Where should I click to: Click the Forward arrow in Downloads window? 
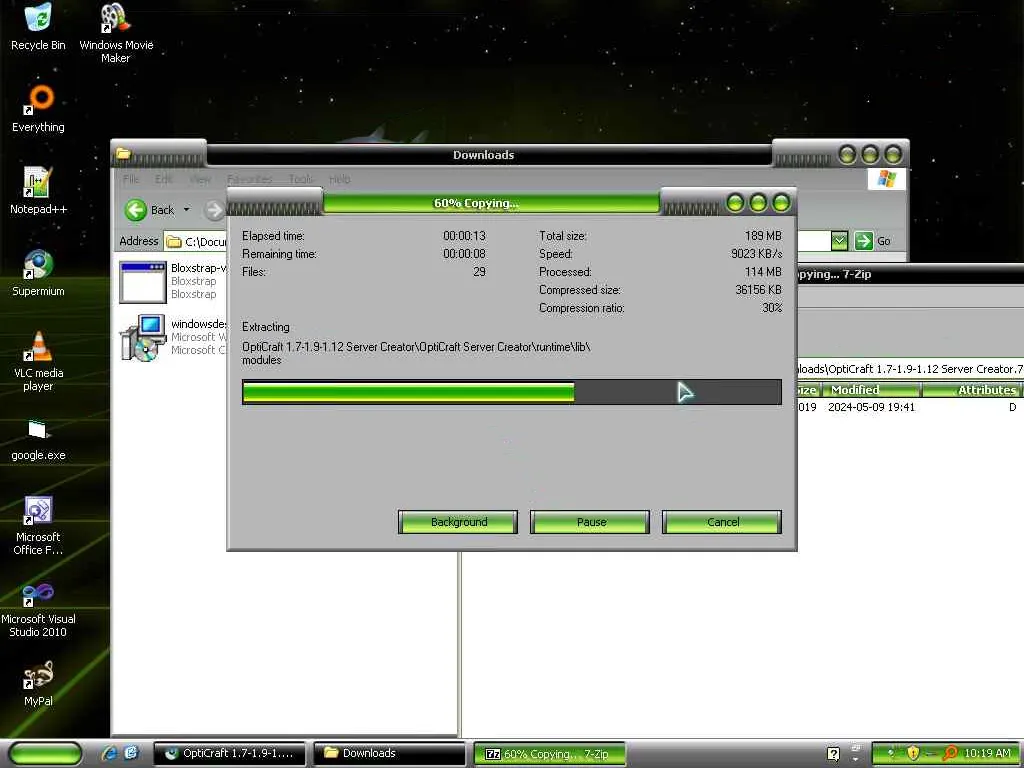coord(214,210)
